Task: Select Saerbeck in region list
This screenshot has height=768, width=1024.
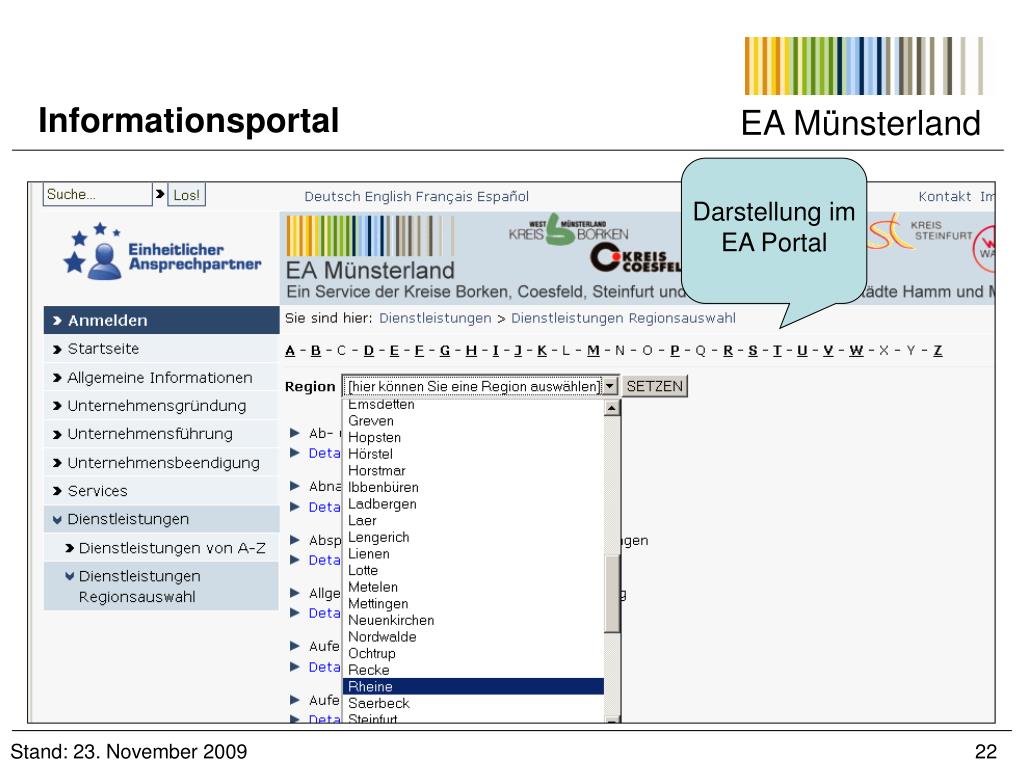Action: pyautogui.click(x=473, y=703)
